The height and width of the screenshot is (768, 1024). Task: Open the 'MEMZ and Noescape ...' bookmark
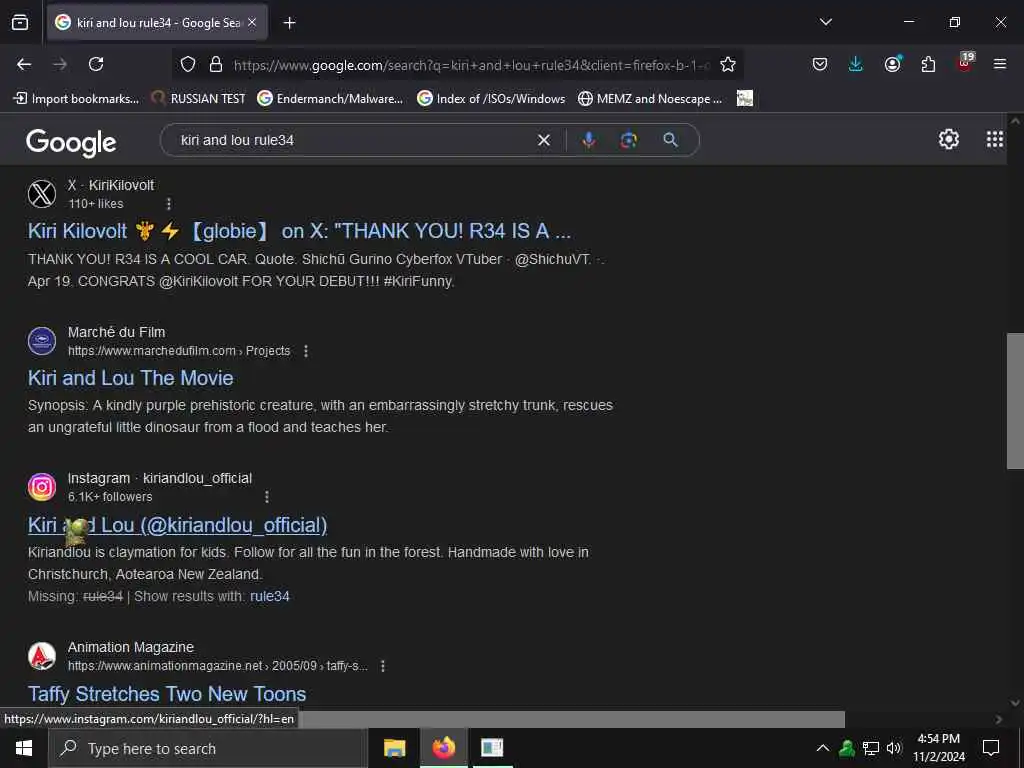650,99
